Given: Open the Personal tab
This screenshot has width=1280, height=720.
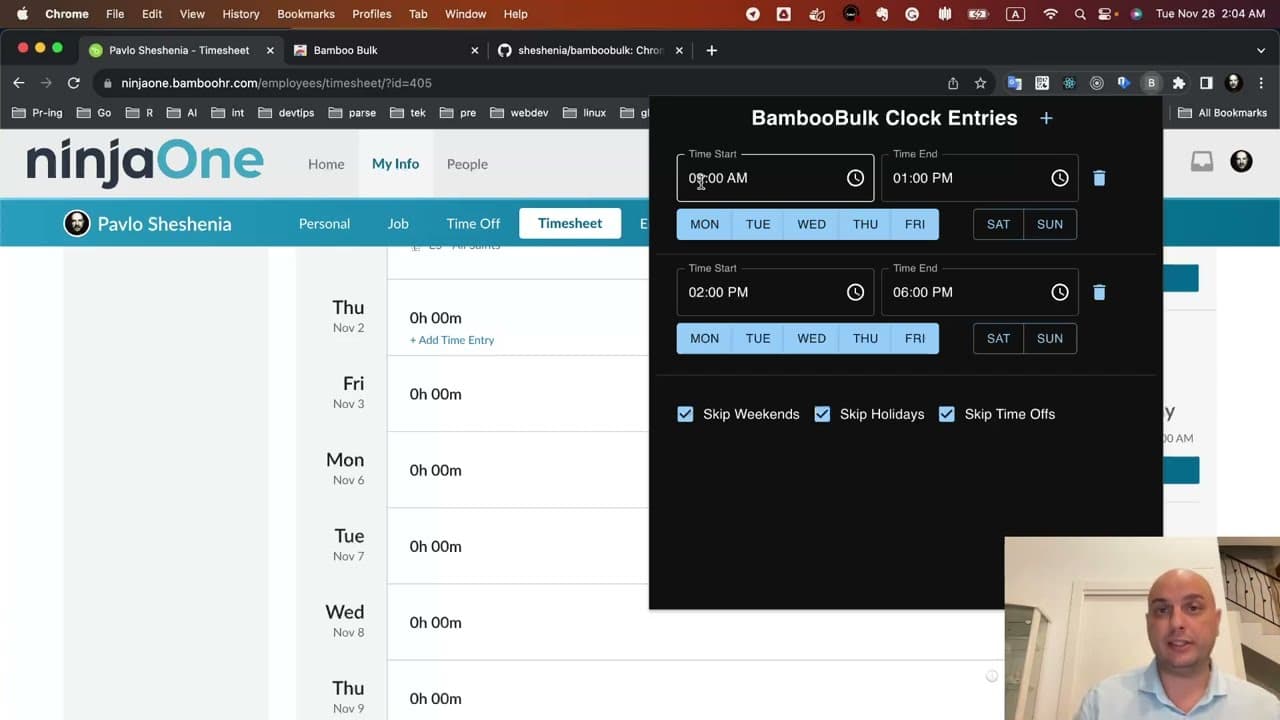Looking at the screenshot, I should click(x=324, y=224).
